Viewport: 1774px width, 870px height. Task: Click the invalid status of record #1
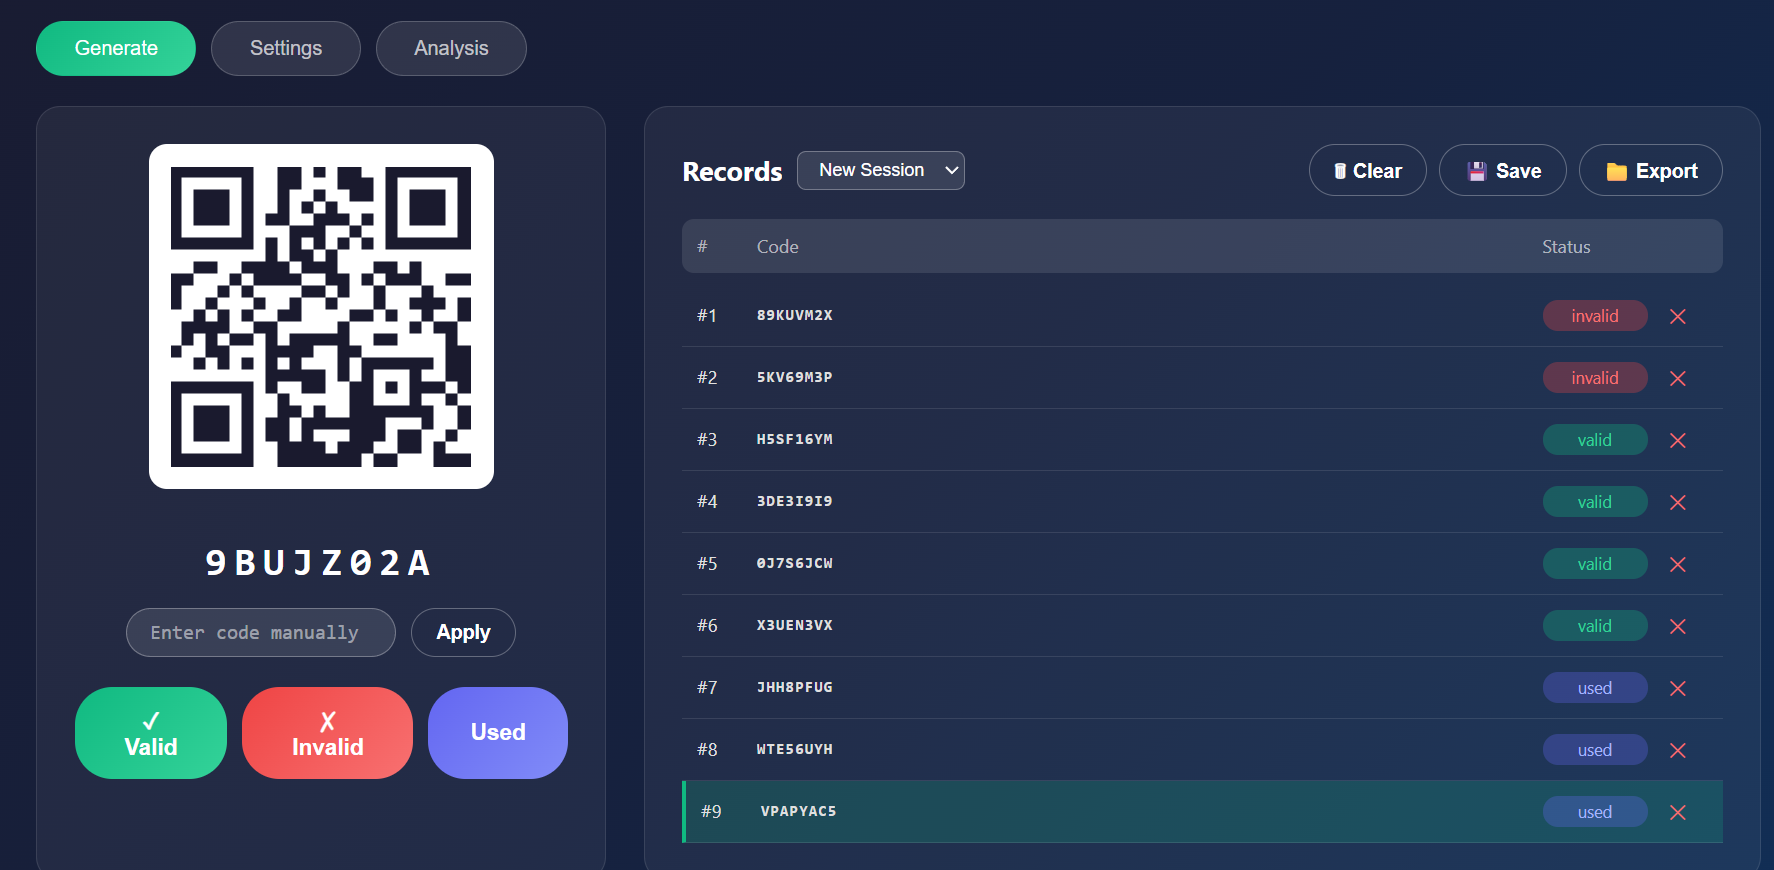click(x=1595, y=316)
